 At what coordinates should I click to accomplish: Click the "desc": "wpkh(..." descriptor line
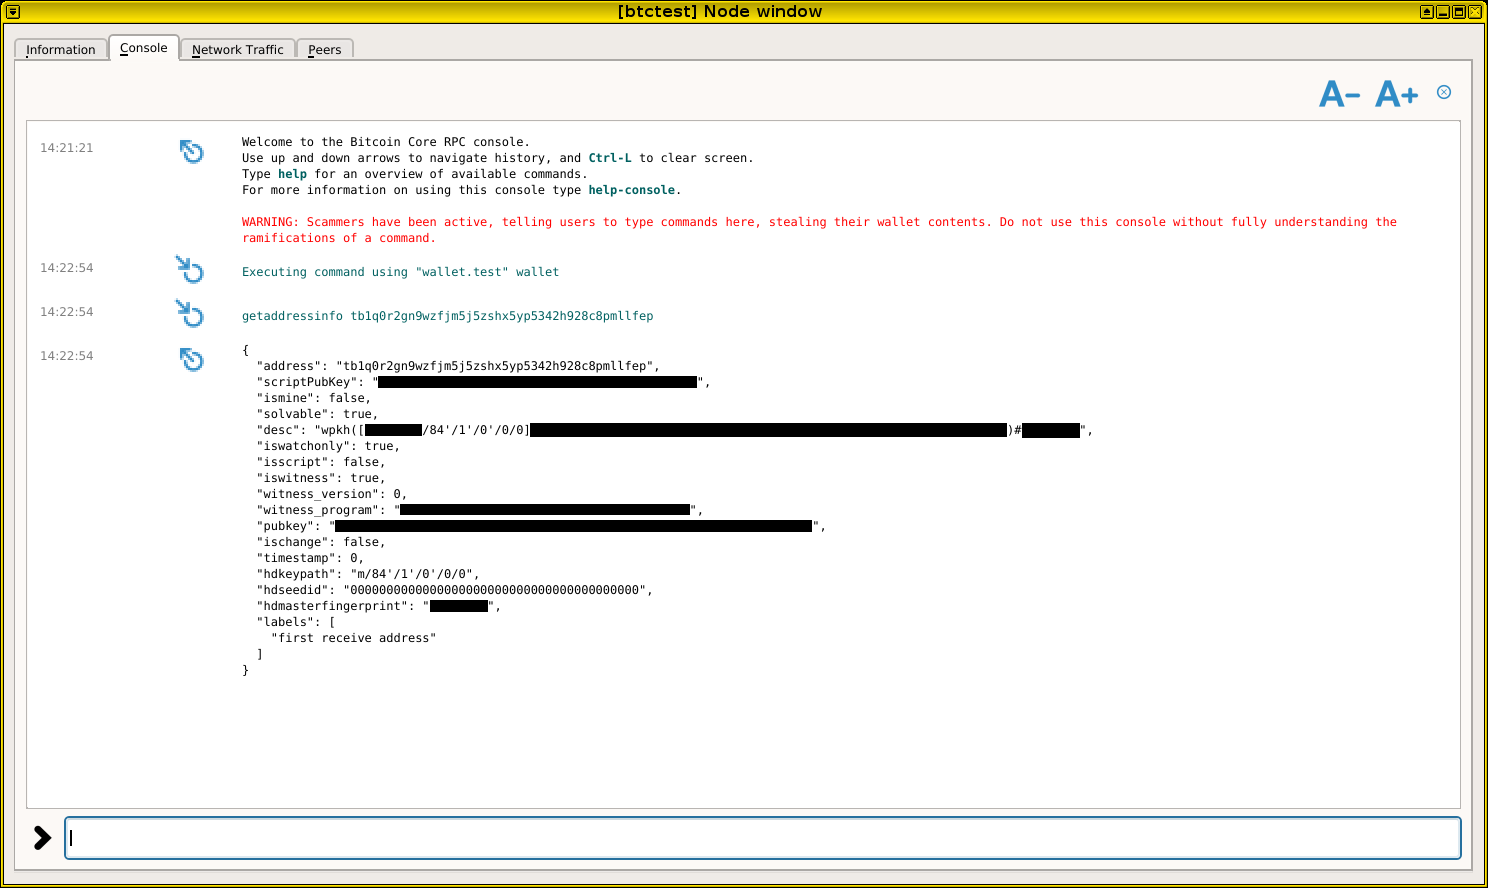(674, 430)
